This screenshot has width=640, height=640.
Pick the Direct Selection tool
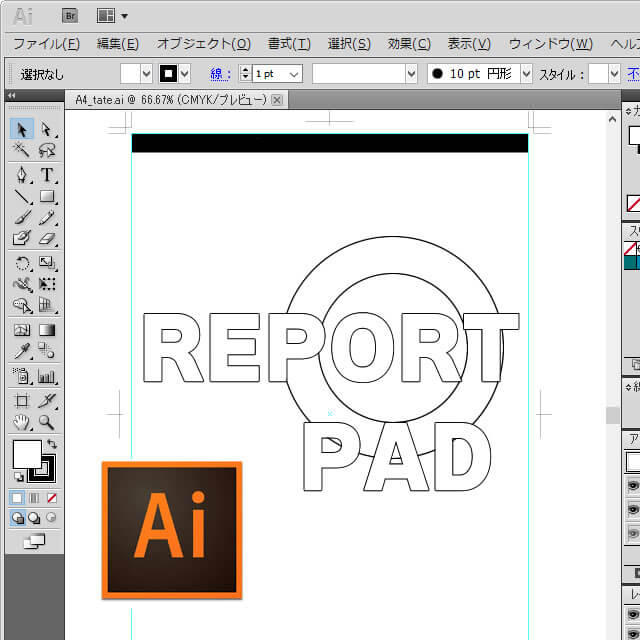[46, 129]
